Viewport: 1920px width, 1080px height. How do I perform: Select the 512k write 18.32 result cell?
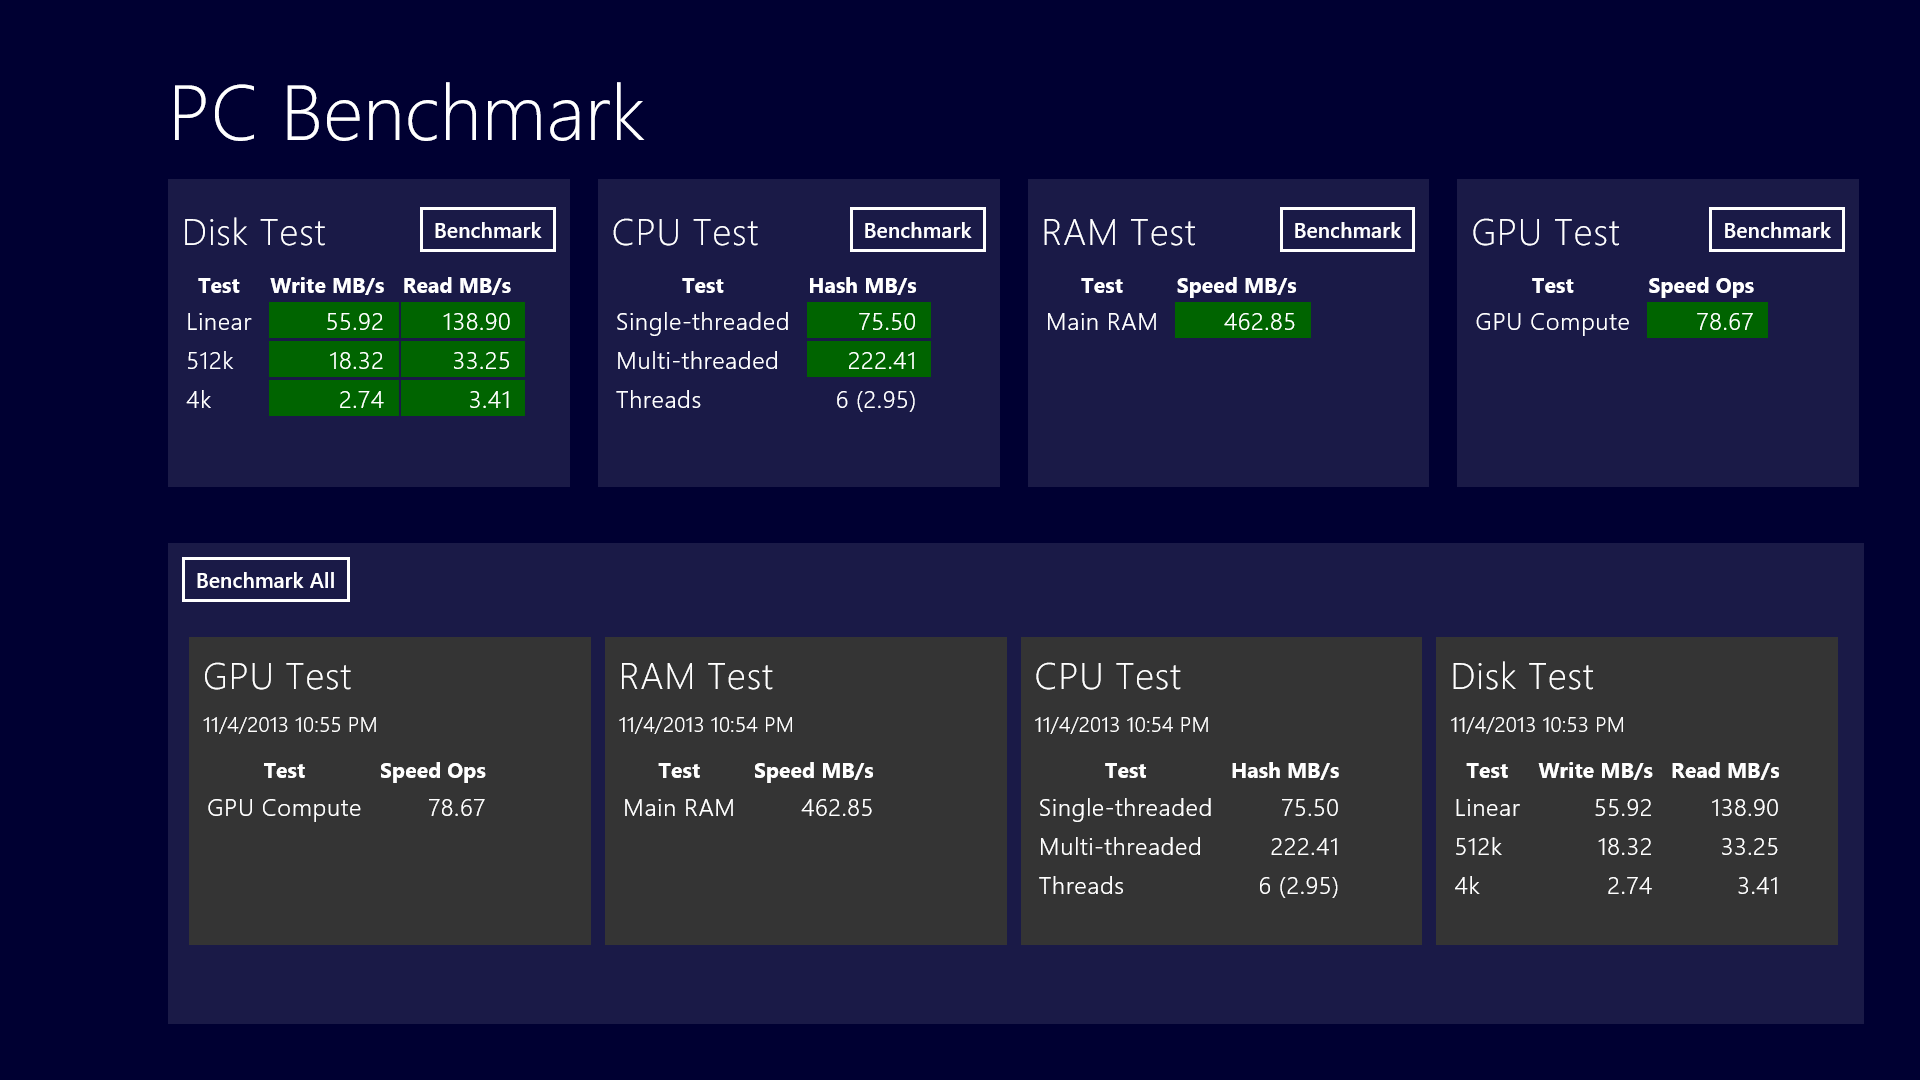point(334,360)
